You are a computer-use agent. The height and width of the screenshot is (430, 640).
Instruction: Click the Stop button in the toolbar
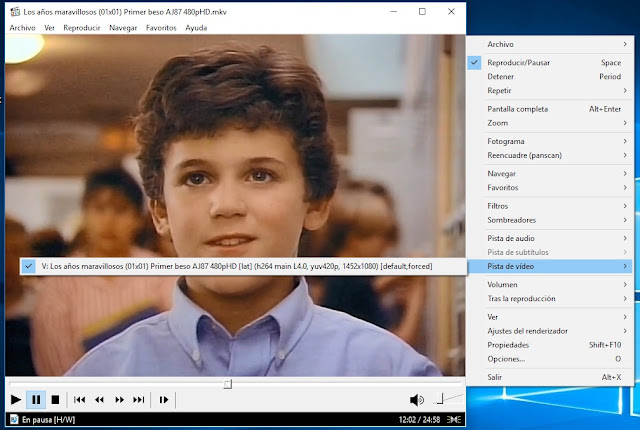coord(56,400)
